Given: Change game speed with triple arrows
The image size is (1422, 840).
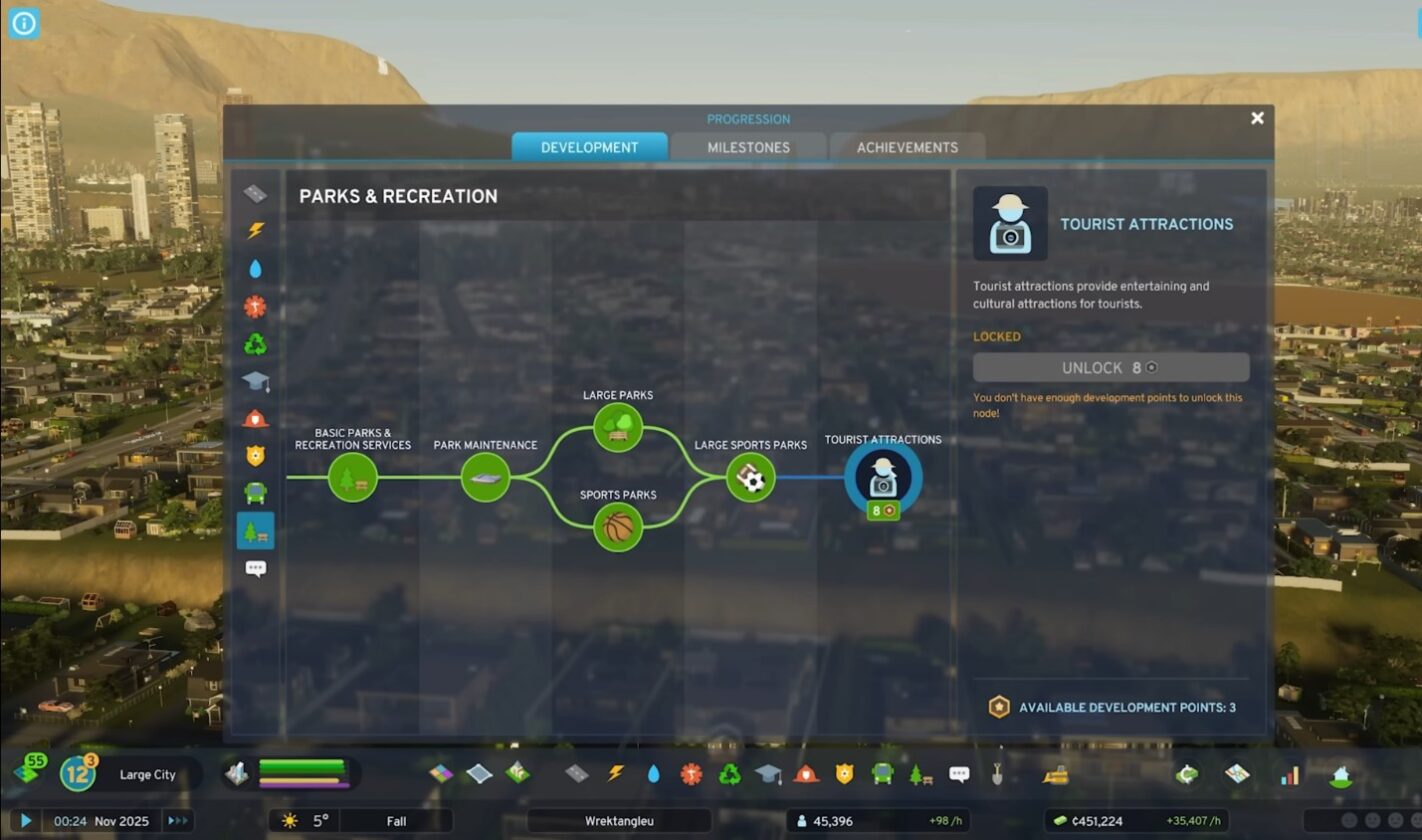Looking at the screenshot, I should point(176,821).
